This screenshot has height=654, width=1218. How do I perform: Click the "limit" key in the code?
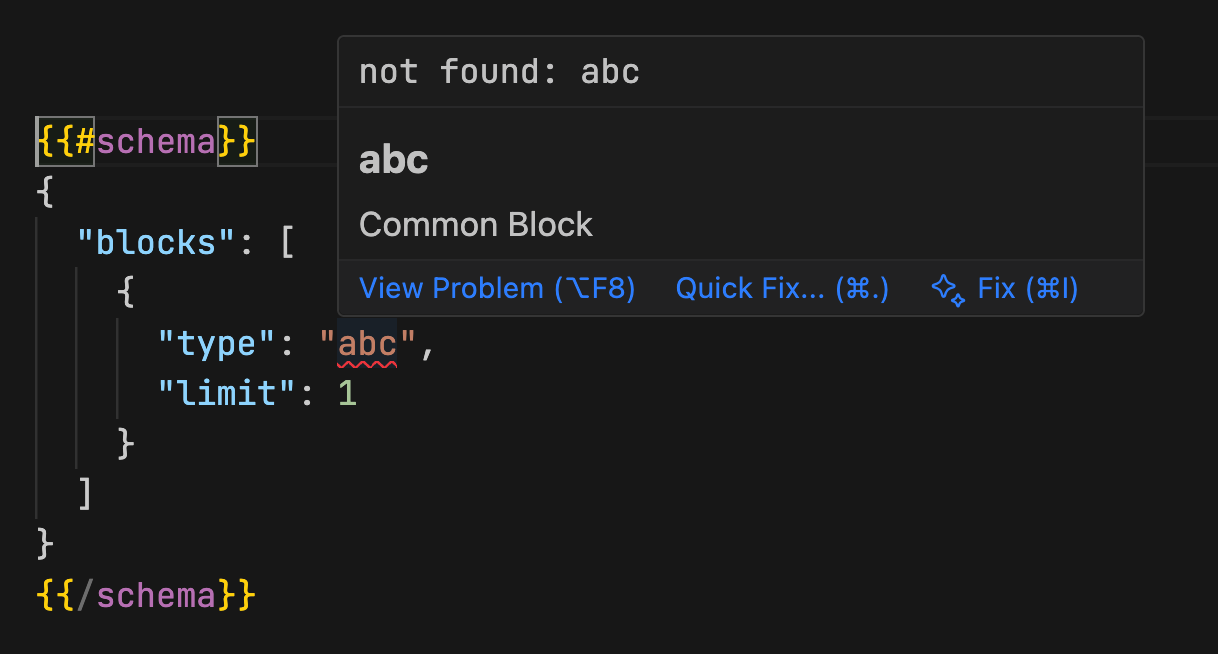tap(218, 393)
